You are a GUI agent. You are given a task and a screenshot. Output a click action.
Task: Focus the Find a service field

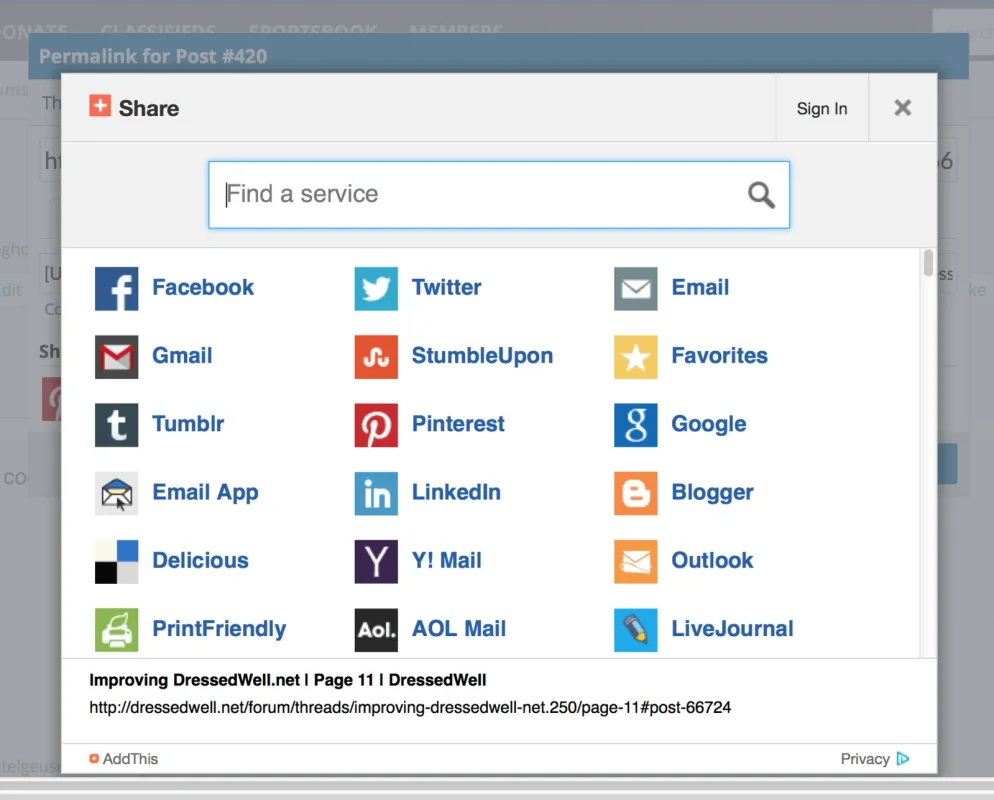(x=499, y=195)
